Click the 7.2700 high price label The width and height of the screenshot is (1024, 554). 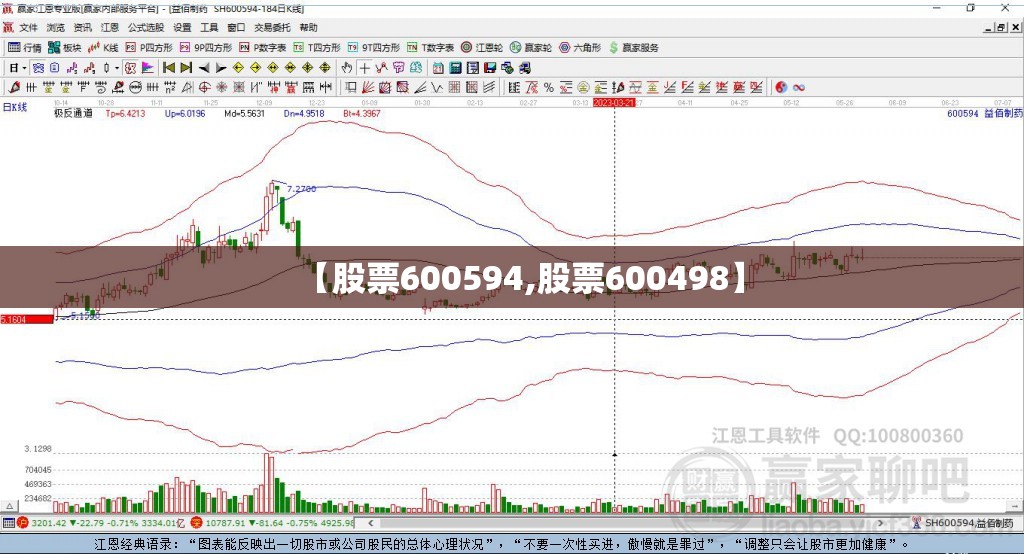pyautogui.click(x=302, y=189)
